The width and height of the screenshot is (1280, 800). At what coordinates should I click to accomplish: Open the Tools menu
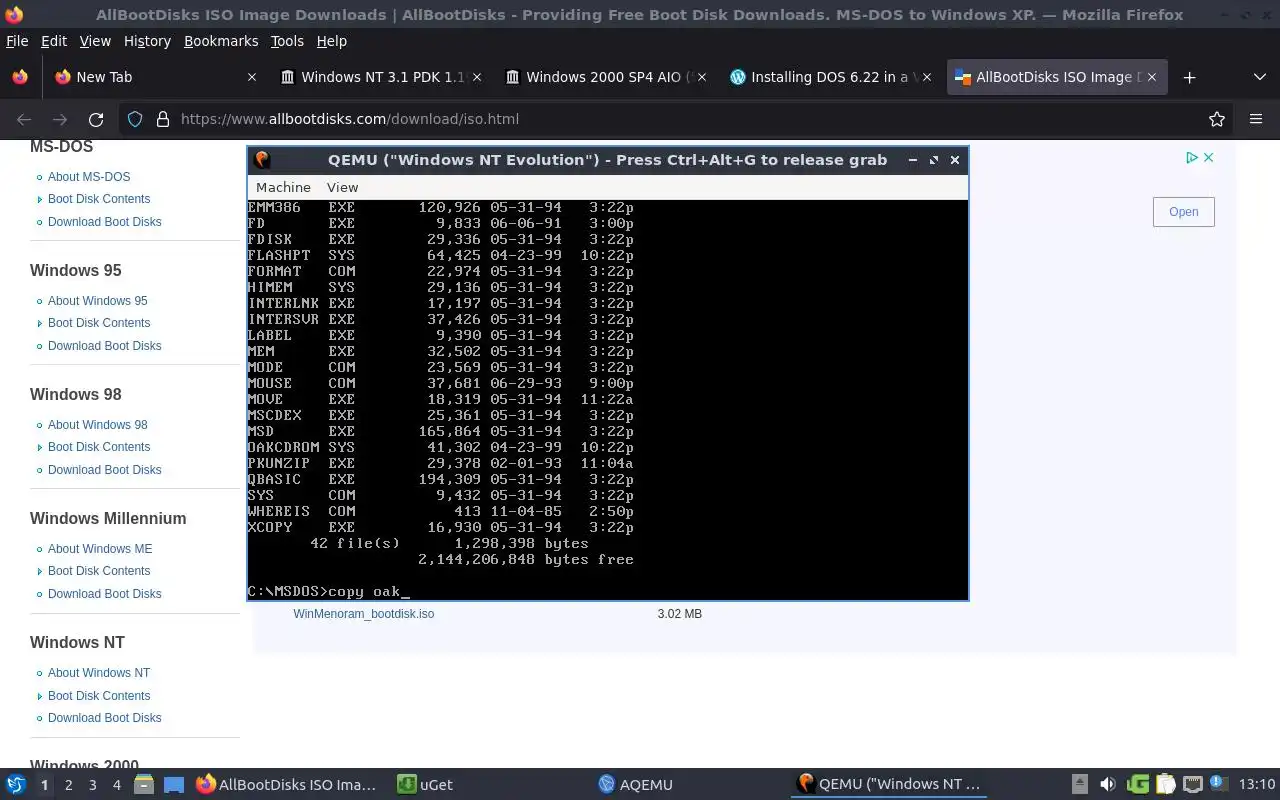[287, 41]
